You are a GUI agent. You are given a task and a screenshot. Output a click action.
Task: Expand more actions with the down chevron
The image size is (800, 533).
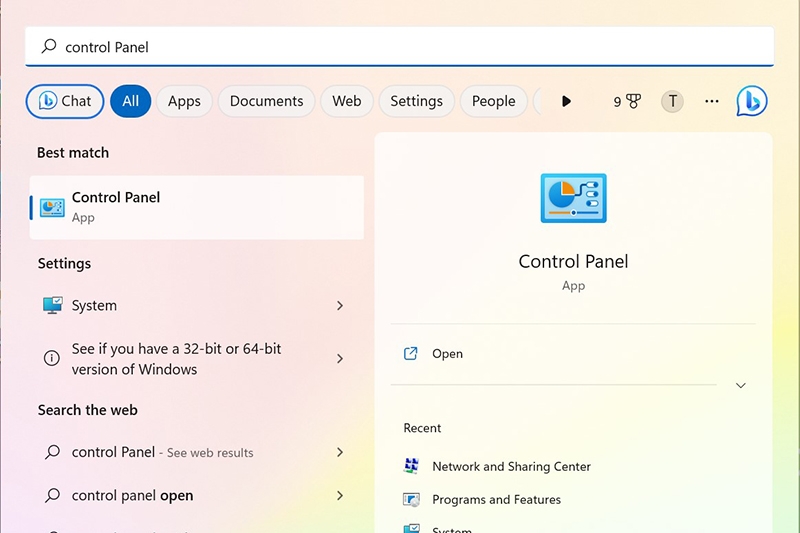(741, 385)
